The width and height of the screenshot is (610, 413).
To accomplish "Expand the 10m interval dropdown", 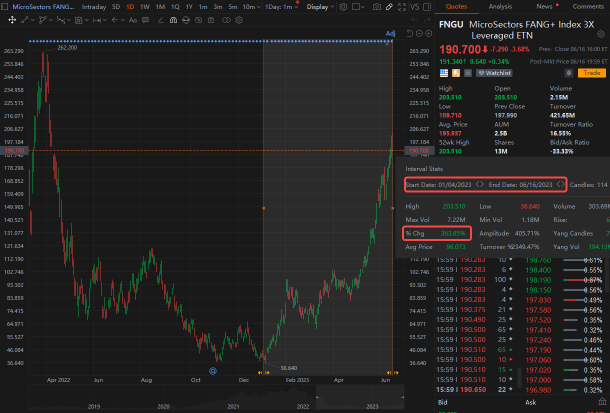I will click(x=251, y=7).
